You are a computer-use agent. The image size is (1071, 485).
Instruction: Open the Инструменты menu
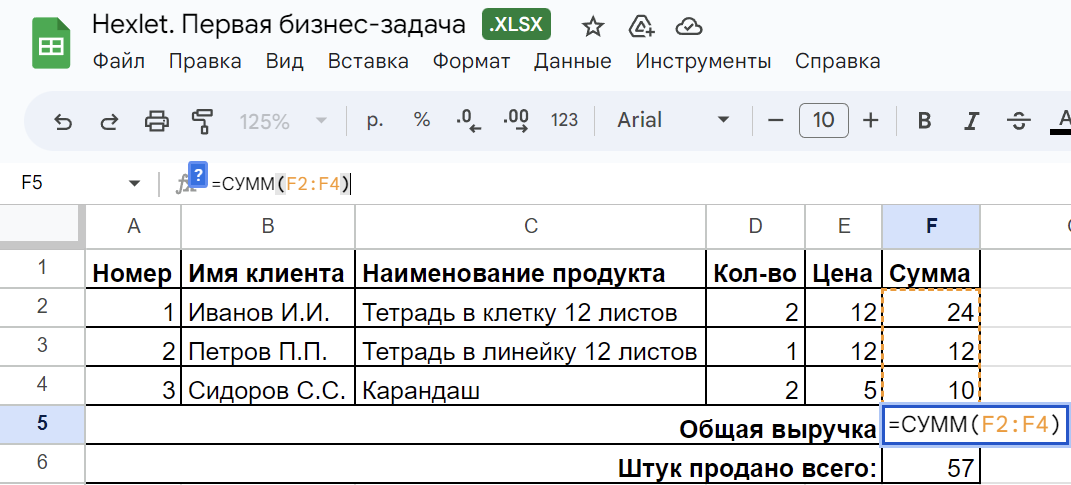[704, 61]
